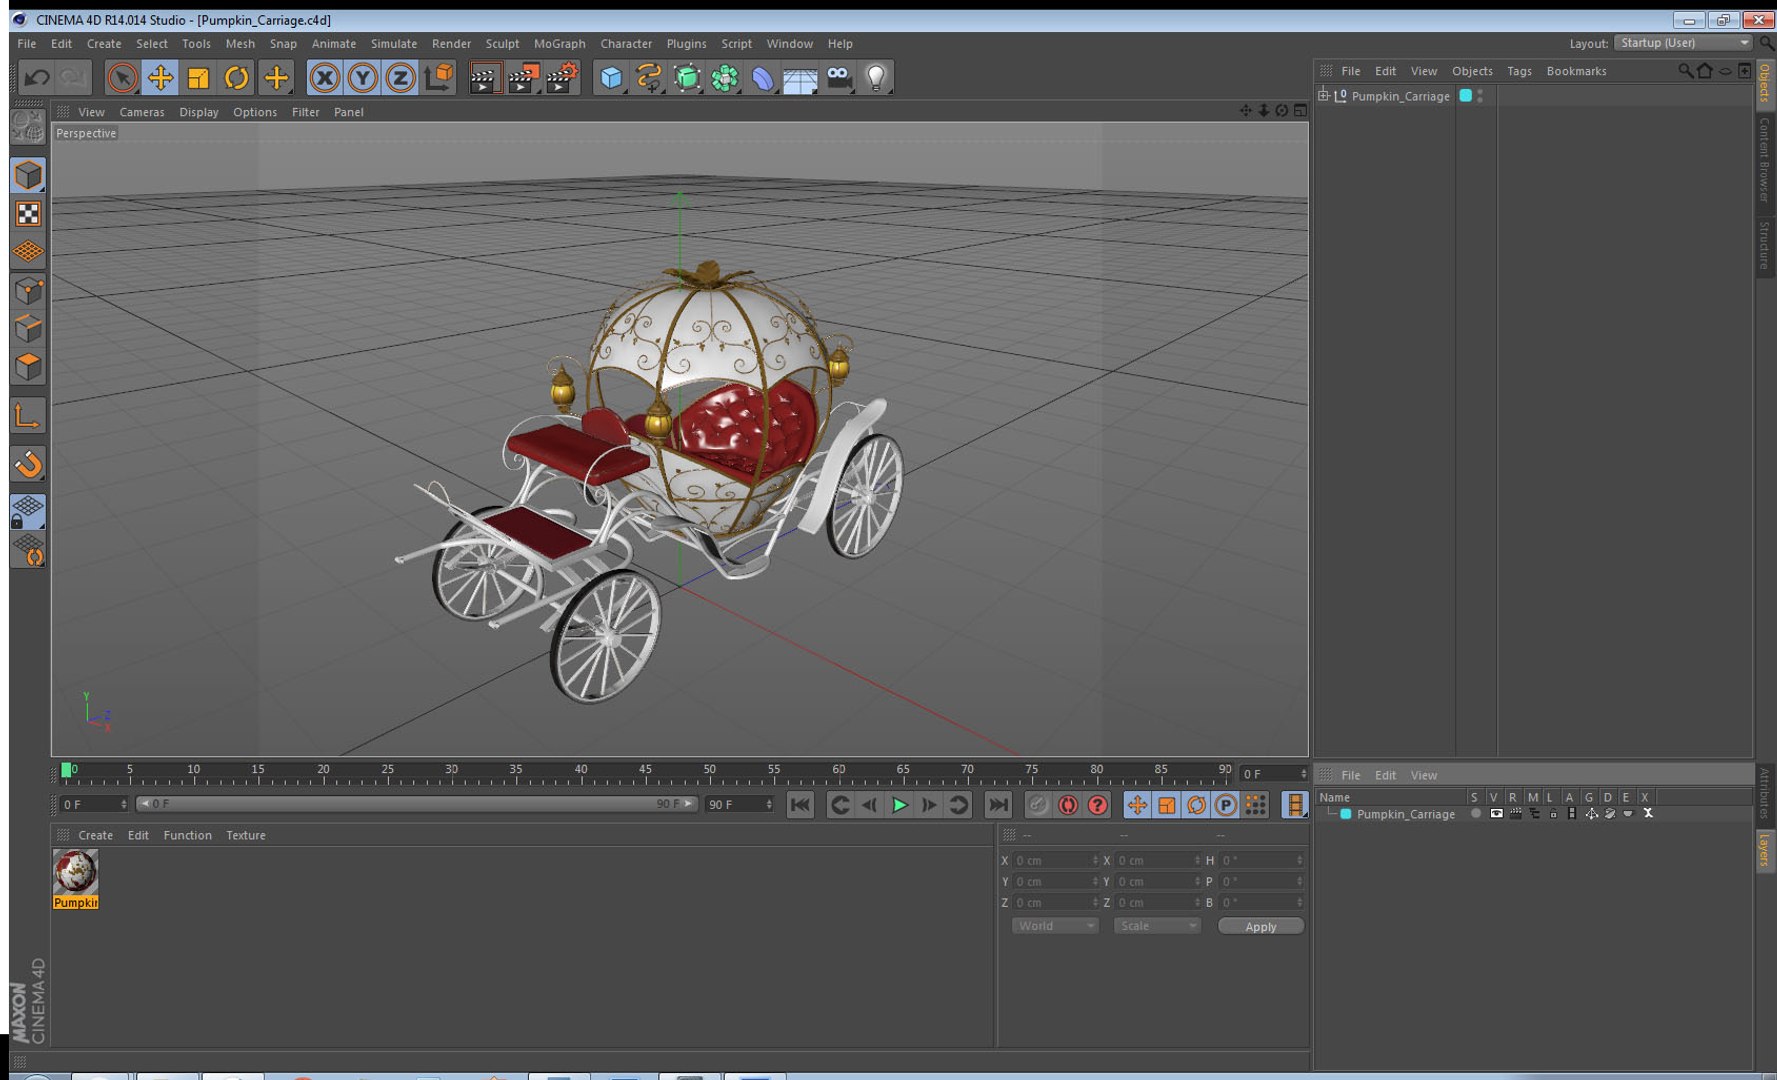Open the spline pen tool icon
Viewport: 1777px width, 1080px height.
[x=649, y=77]
